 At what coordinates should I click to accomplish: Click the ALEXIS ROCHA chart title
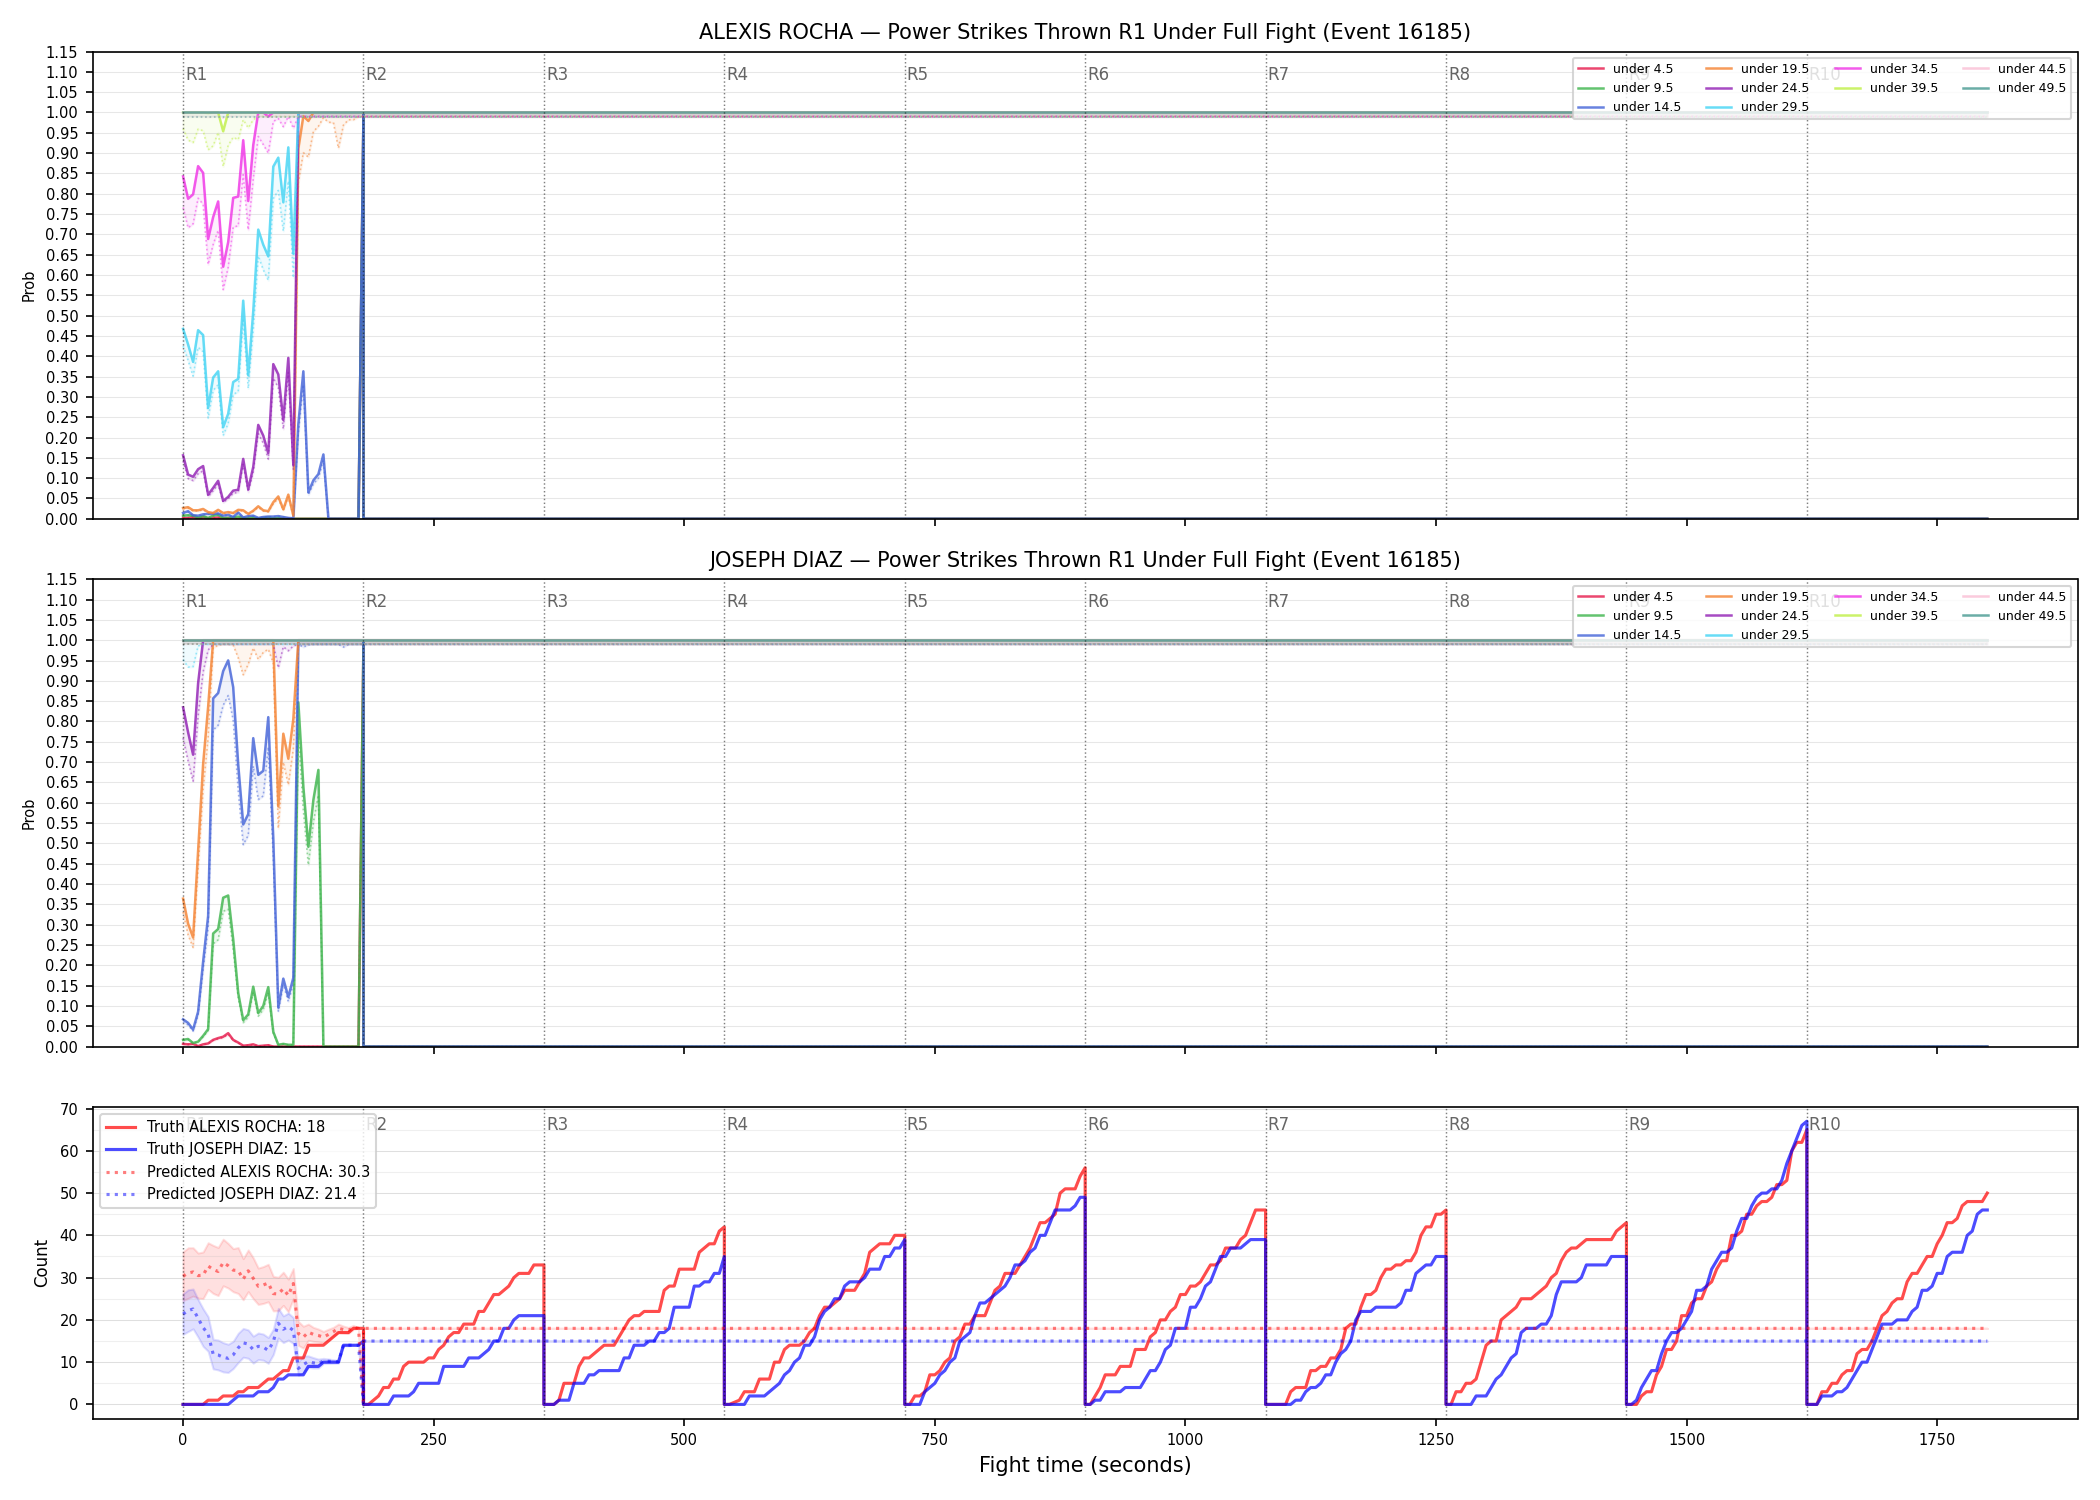pos(1084,32)
